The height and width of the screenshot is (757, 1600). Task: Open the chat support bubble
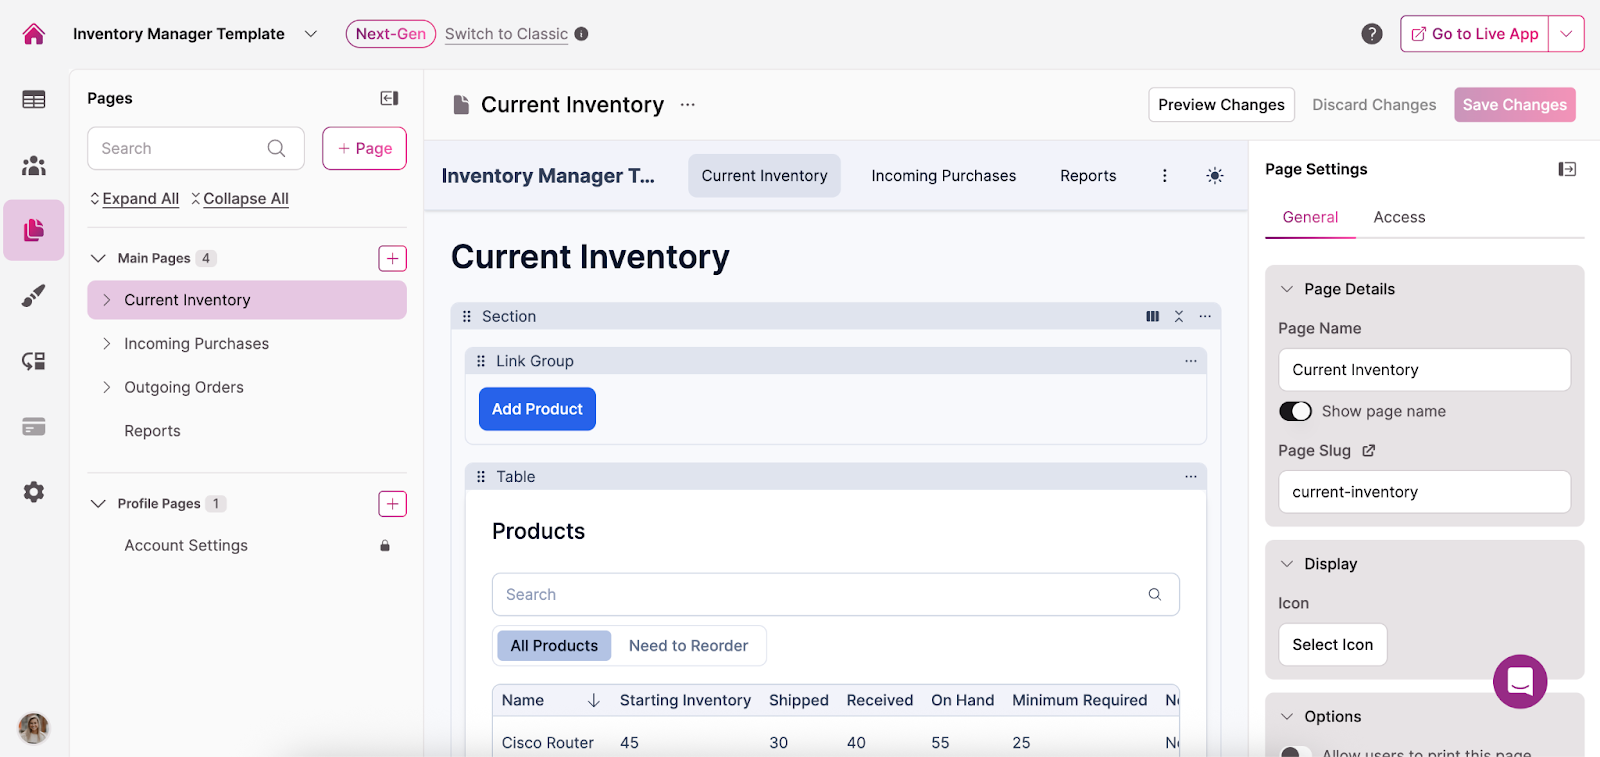click(1519, 681)
